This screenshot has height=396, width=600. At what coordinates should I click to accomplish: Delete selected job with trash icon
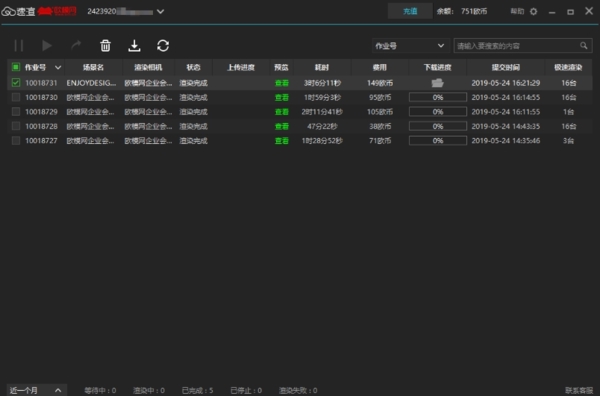click(105, 46)
